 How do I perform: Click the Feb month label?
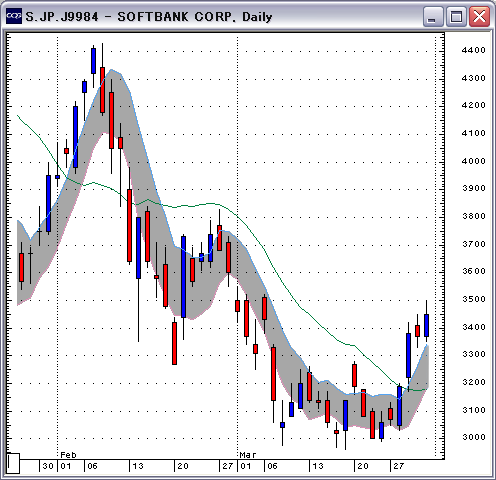point(68,455)
